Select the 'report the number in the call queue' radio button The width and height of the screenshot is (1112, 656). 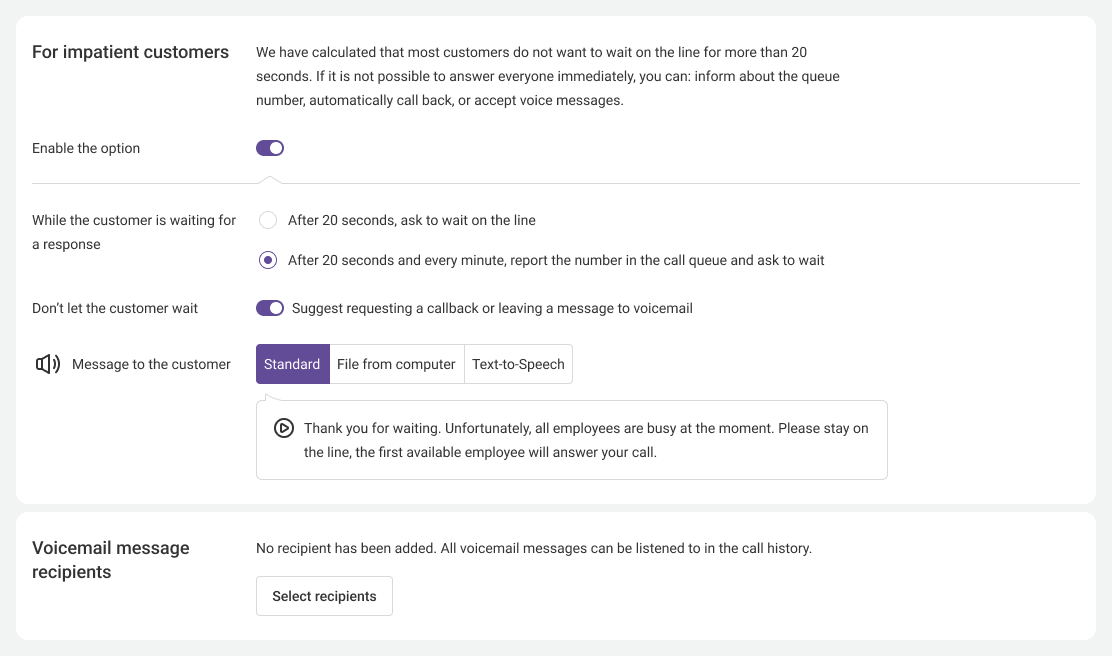[x=268, y=260]
